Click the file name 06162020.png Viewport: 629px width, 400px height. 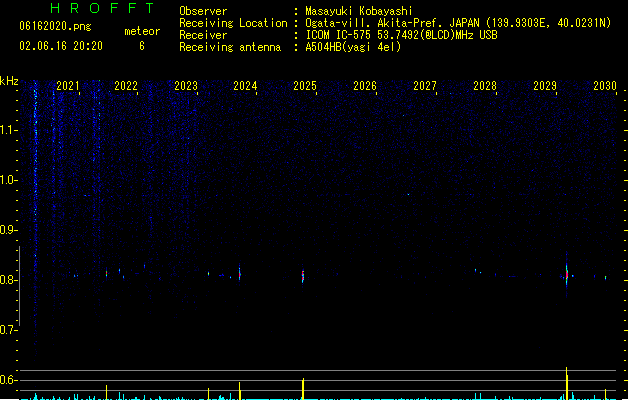[55, 26]
